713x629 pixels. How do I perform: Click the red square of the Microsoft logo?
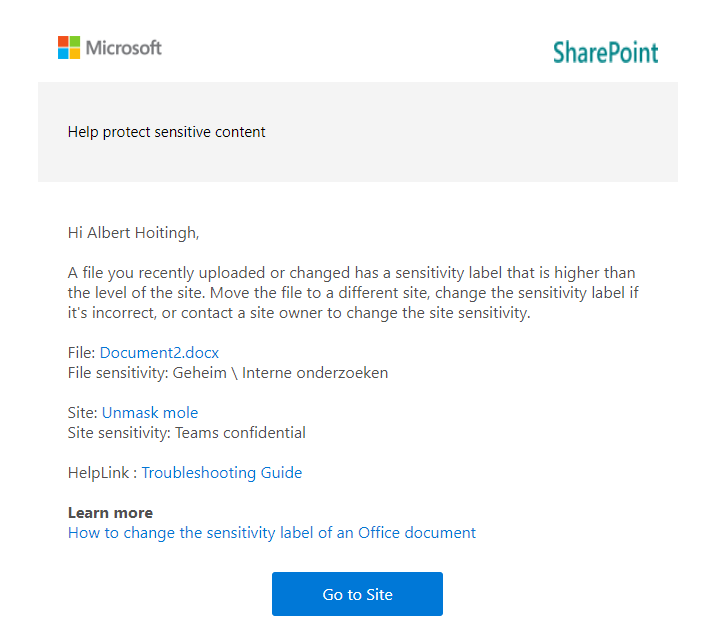pos(63,41)
